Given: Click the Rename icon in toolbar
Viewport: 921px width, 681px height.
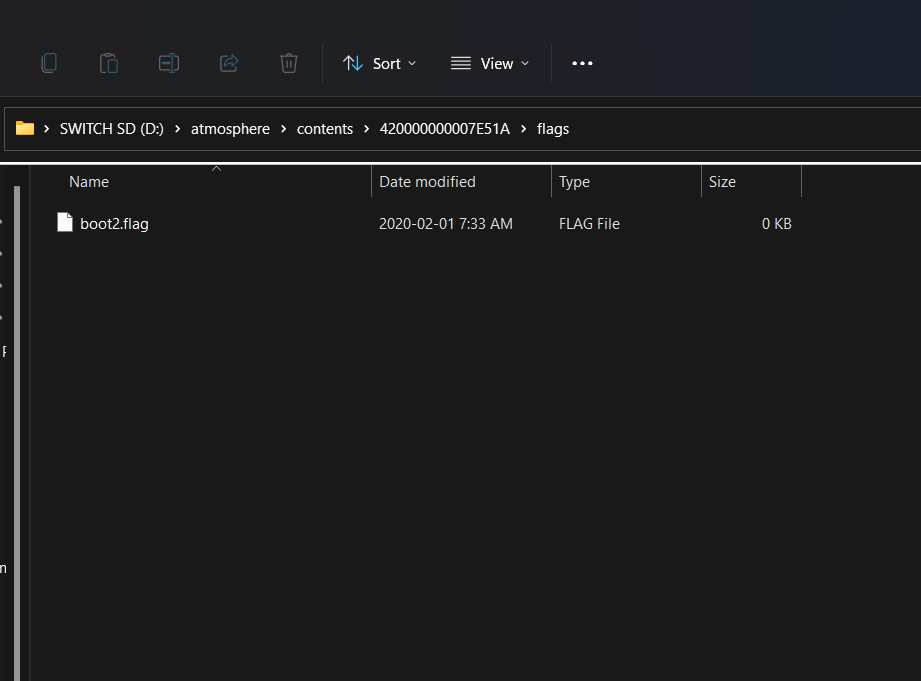Looking at the screenshot, I should (169, 63).
